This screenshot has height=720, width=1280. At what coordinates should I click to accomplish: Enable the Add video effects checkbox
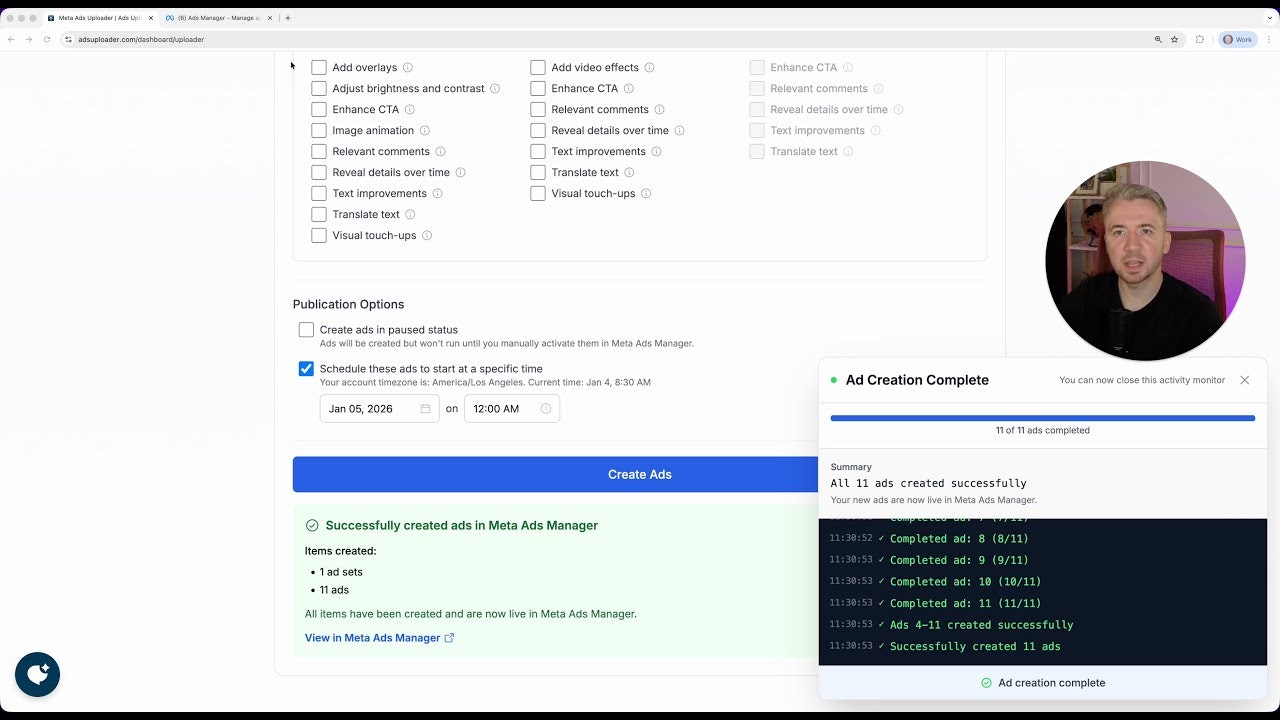[x=538, y=68]
